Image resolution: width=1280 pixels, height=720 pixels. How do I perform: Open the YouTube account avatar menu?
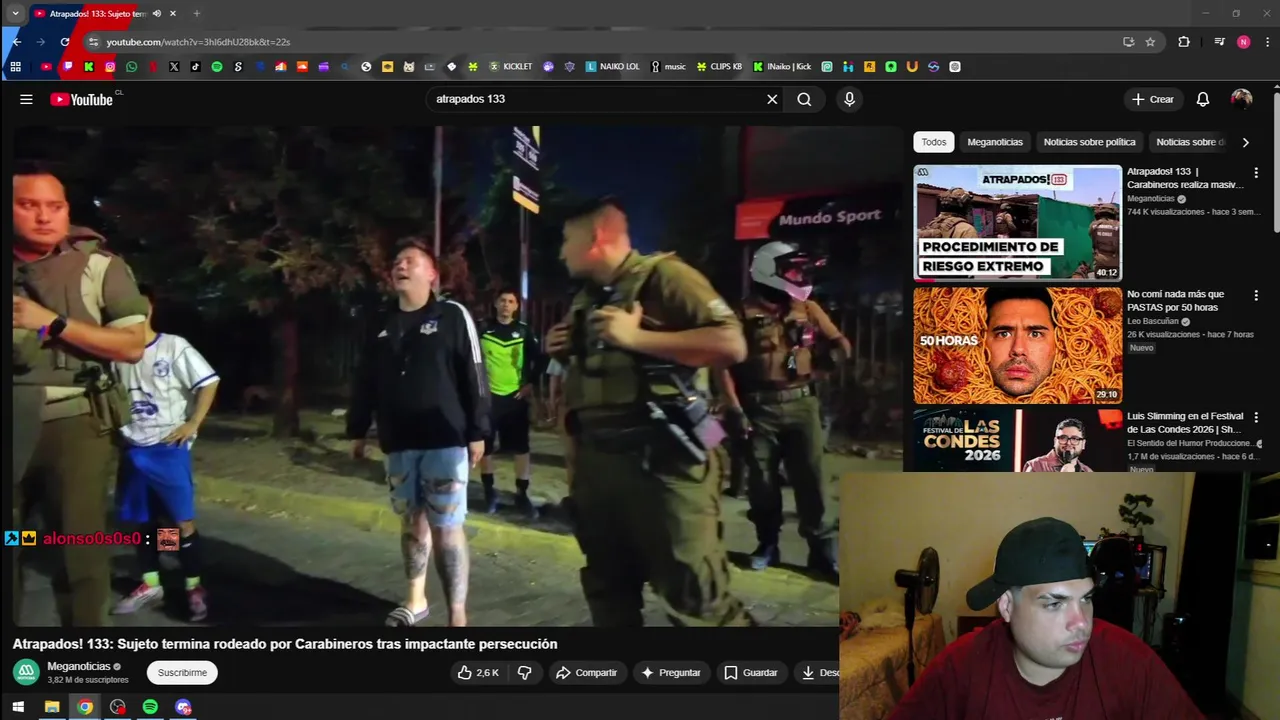point(1242,99)
